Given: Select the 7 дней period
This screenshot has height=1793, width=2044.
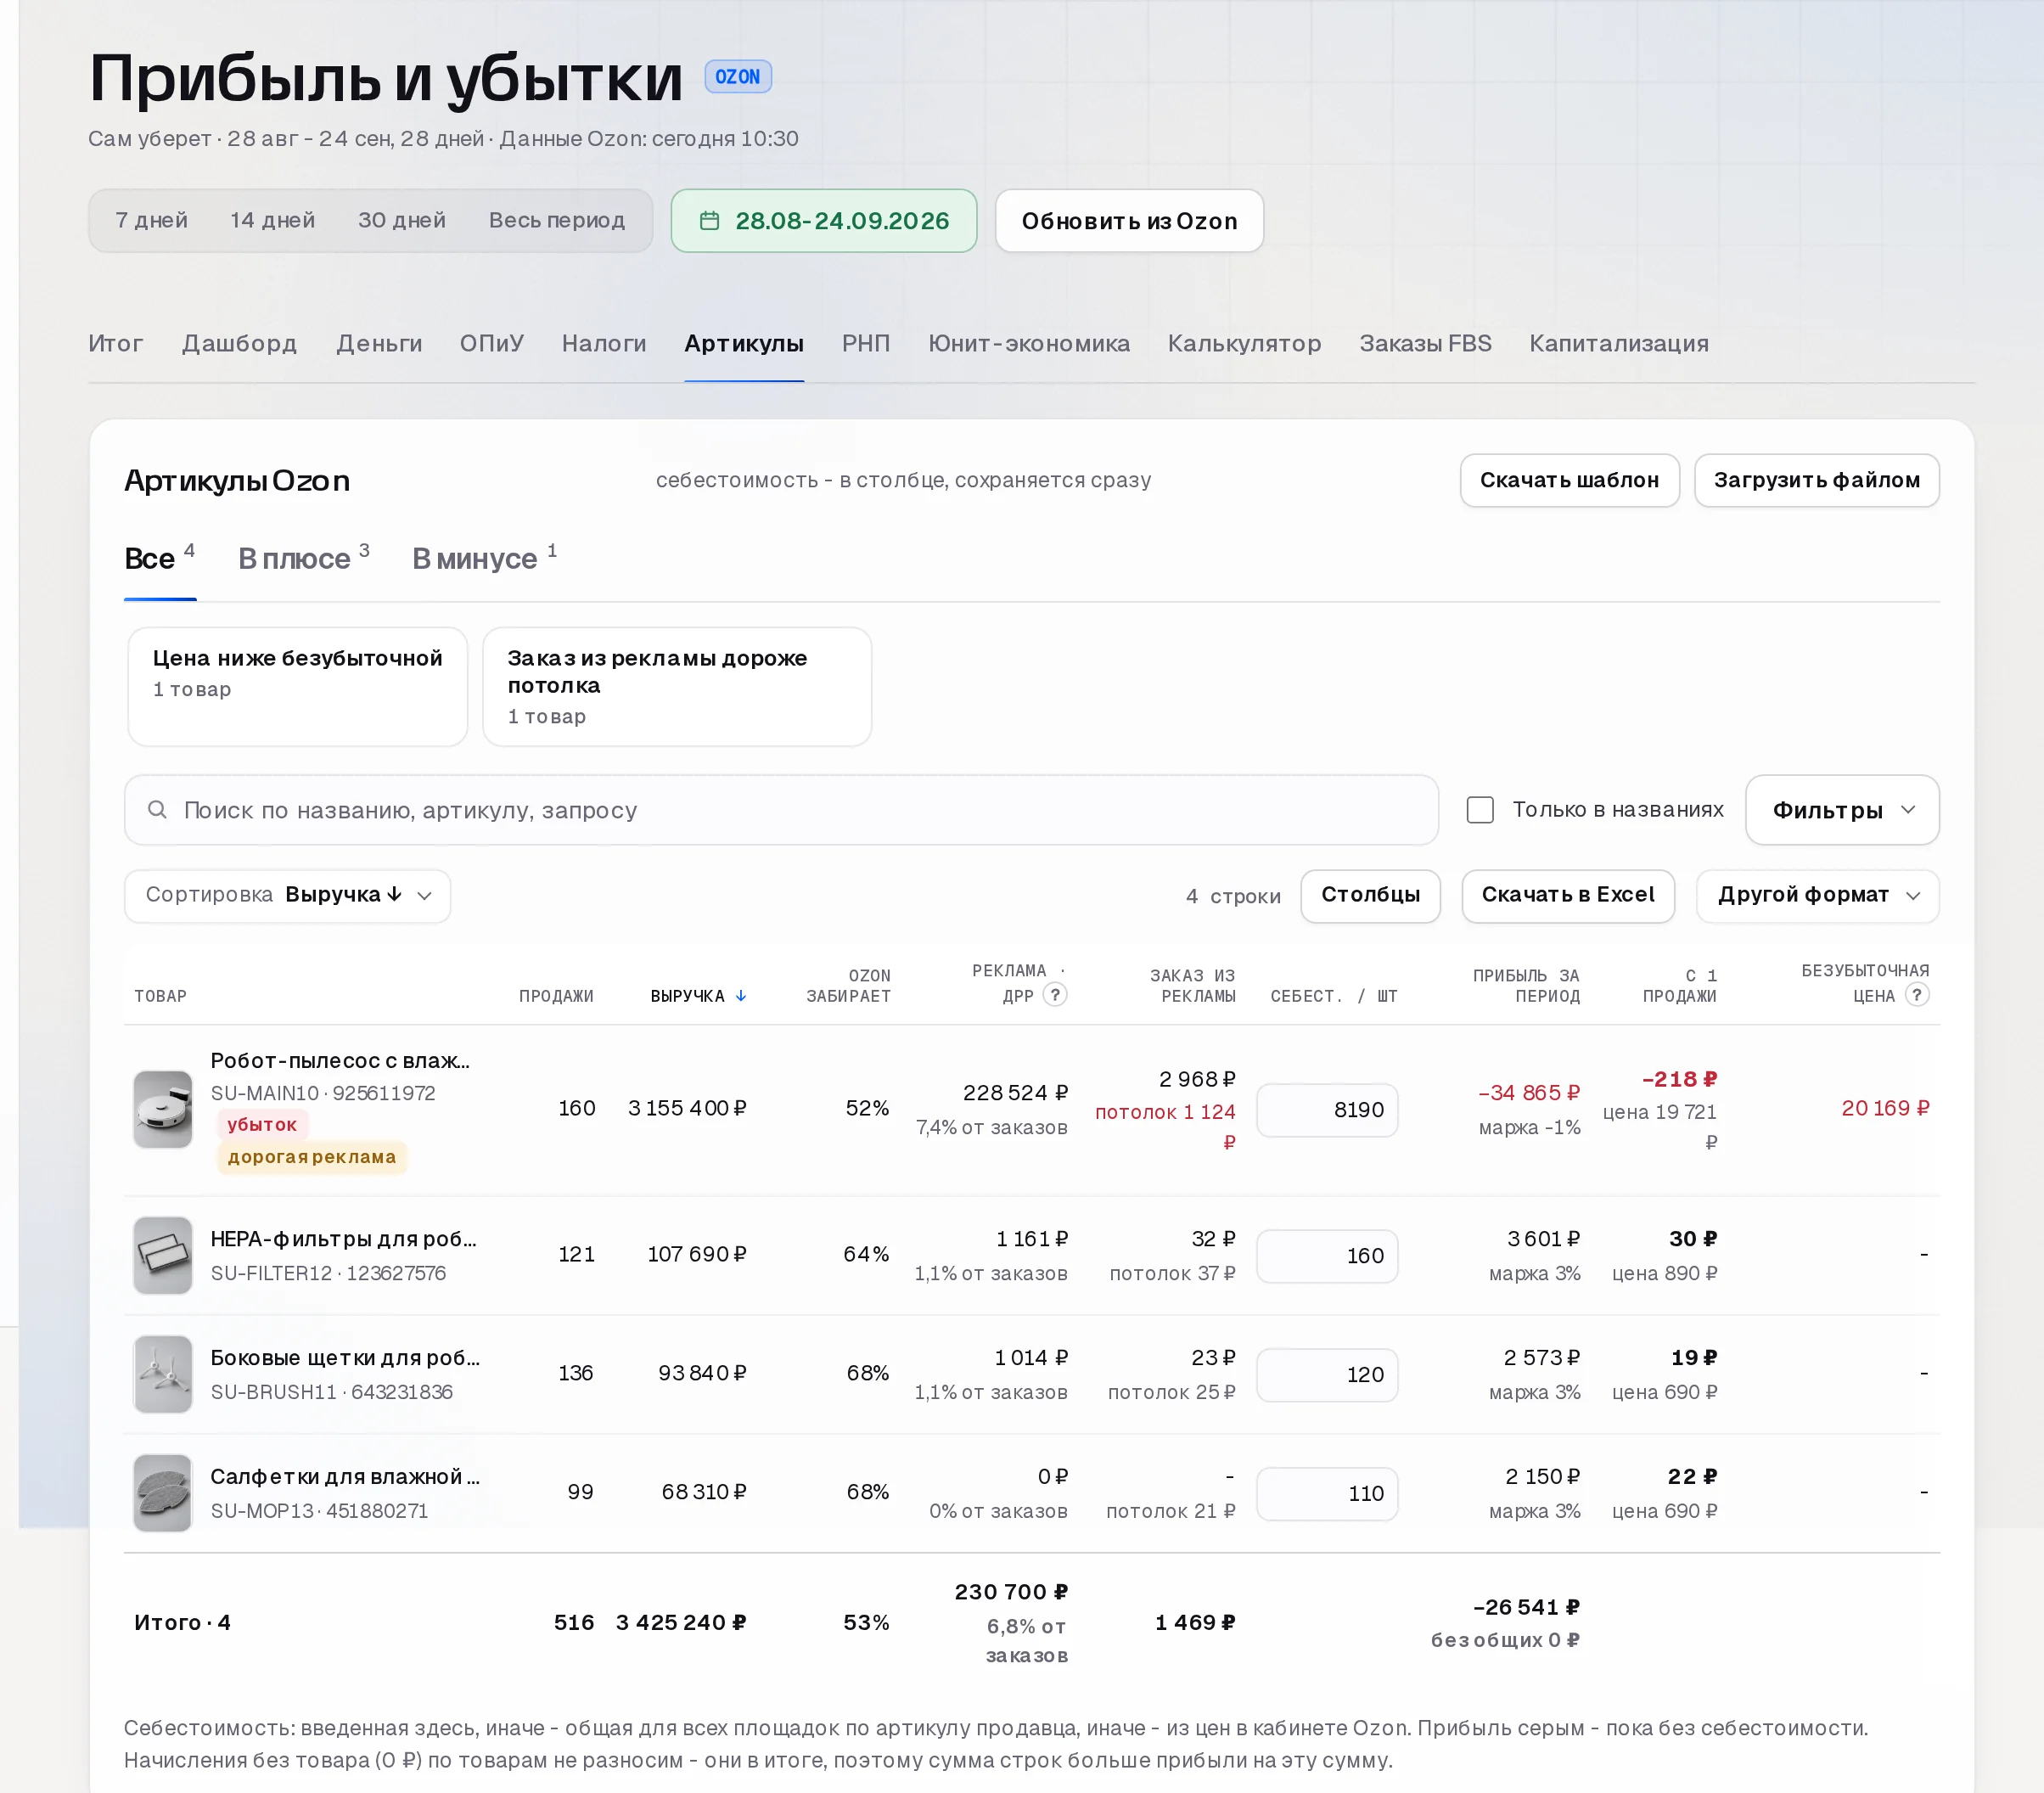Looking at the screenshot, I should (x=151, y=220).
